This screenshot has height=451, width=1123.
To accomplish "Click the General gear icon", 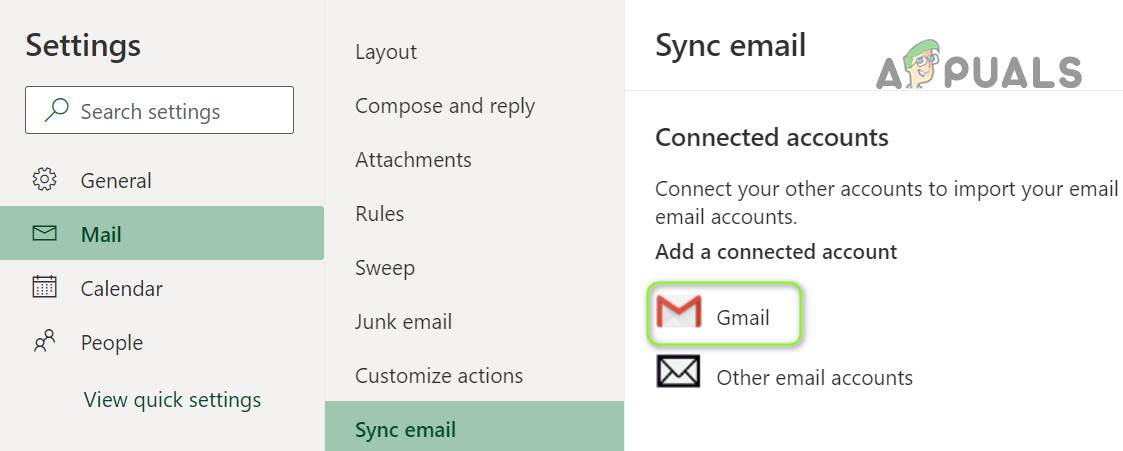I will coord(44,180).
